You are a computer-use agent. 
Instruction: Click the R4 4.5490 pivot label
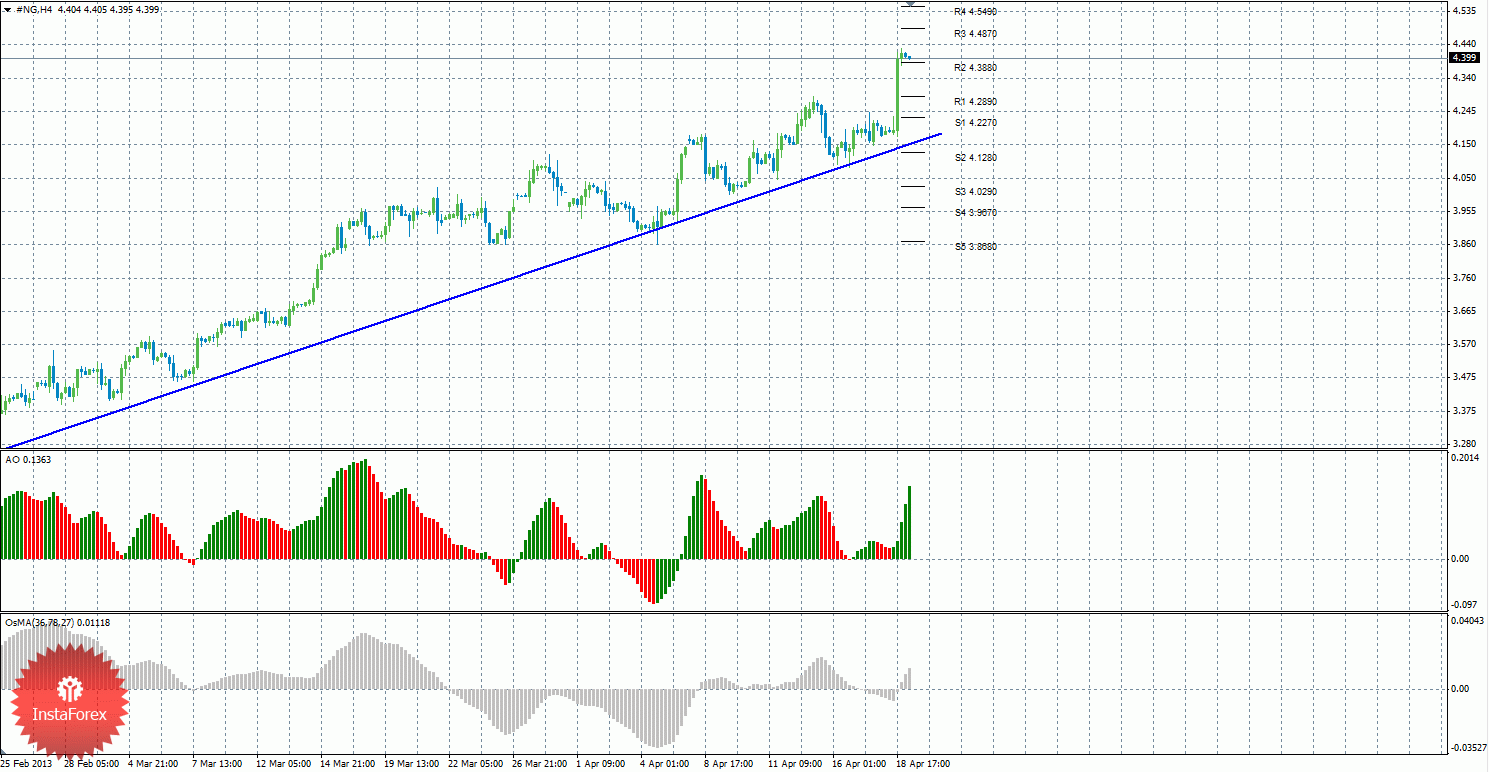tap(975, 12)
